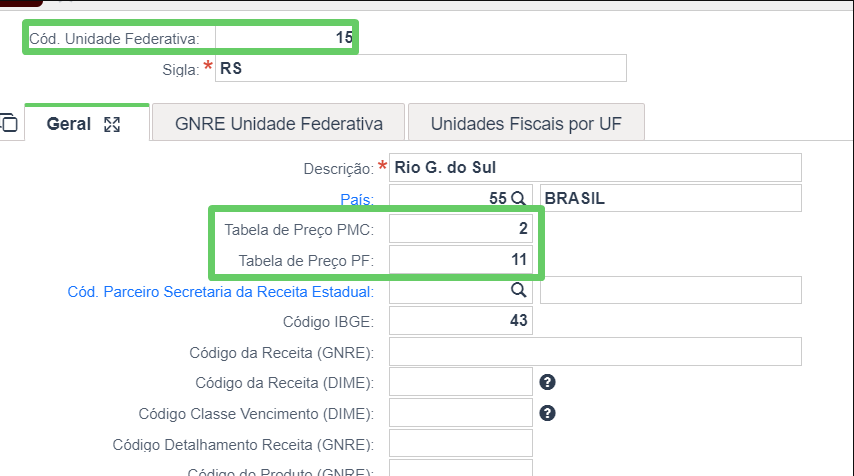Expand the Geral tab fullscreen icon
The image size is (854, 476).
click(x=112, y=124)
